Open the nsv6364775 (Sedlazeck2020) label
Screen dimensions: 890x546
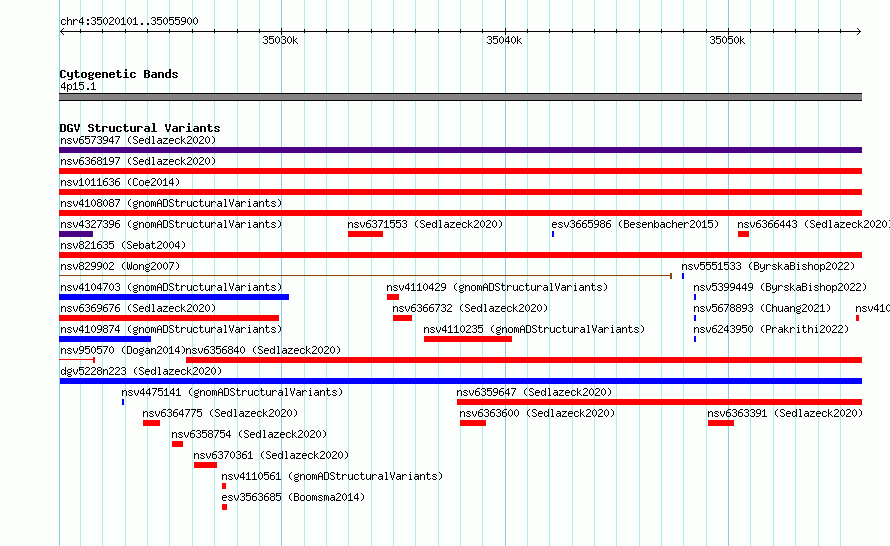(220, 413)
